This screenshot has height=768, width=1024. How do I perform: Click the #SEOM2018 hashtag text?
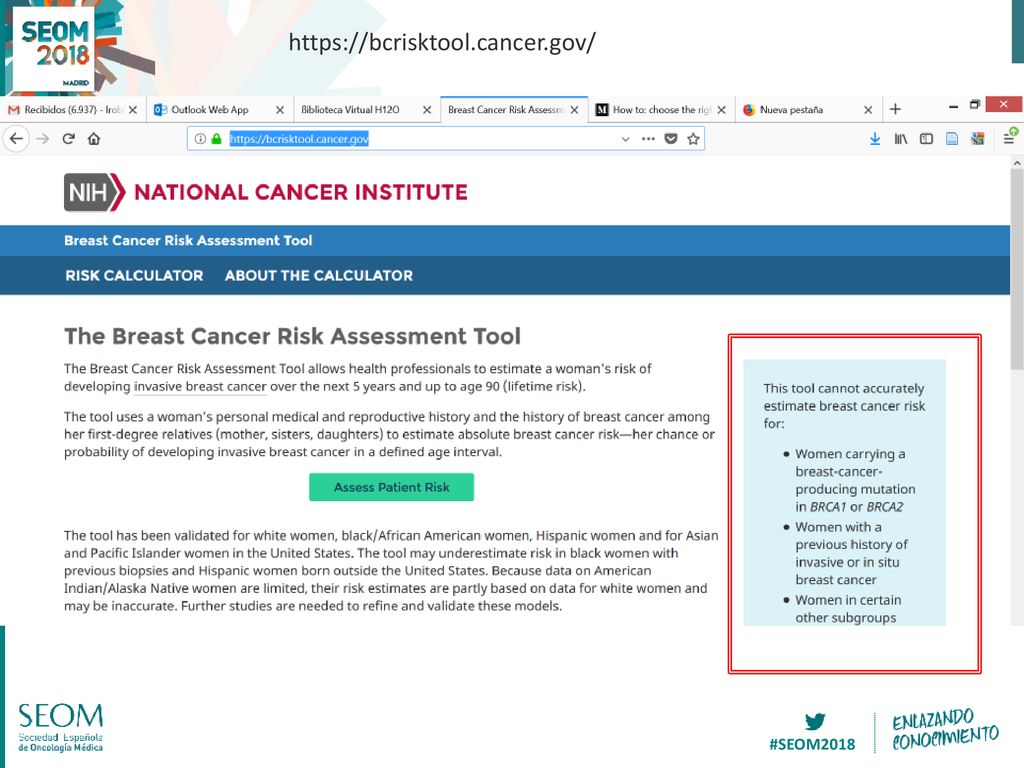(x=812, y=744)
